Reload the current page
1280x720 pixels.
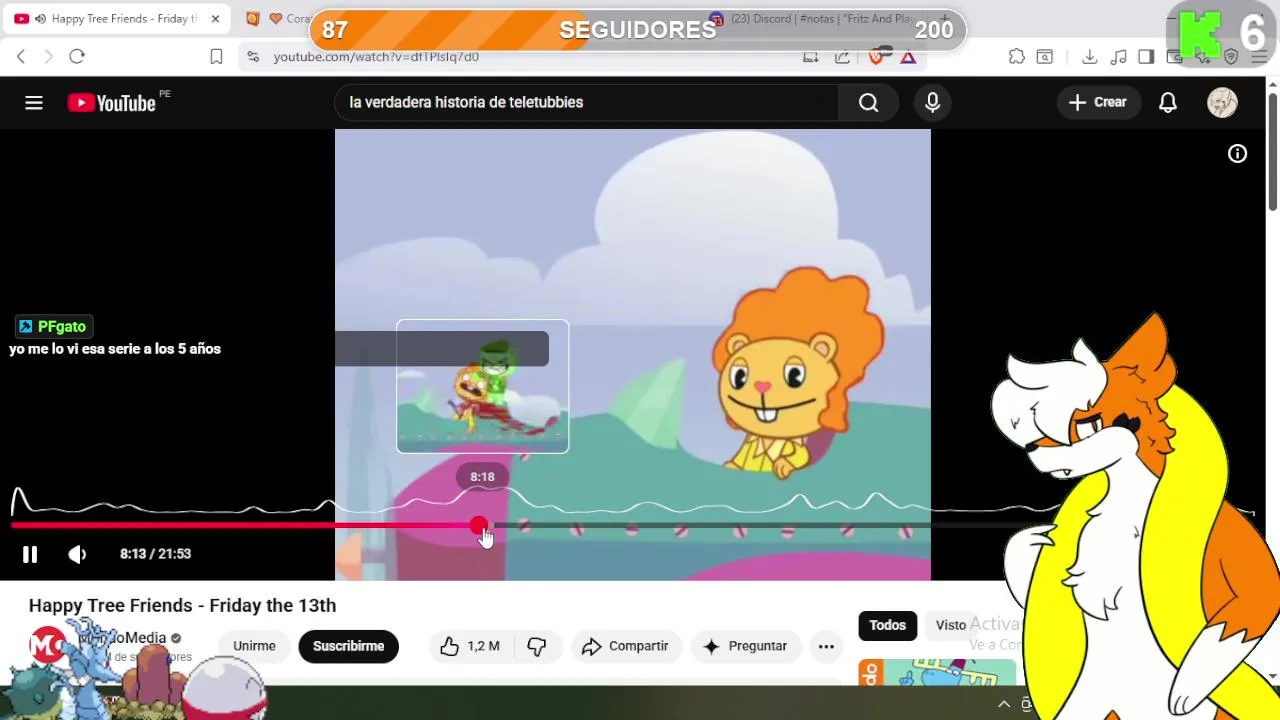pos(77,57)
